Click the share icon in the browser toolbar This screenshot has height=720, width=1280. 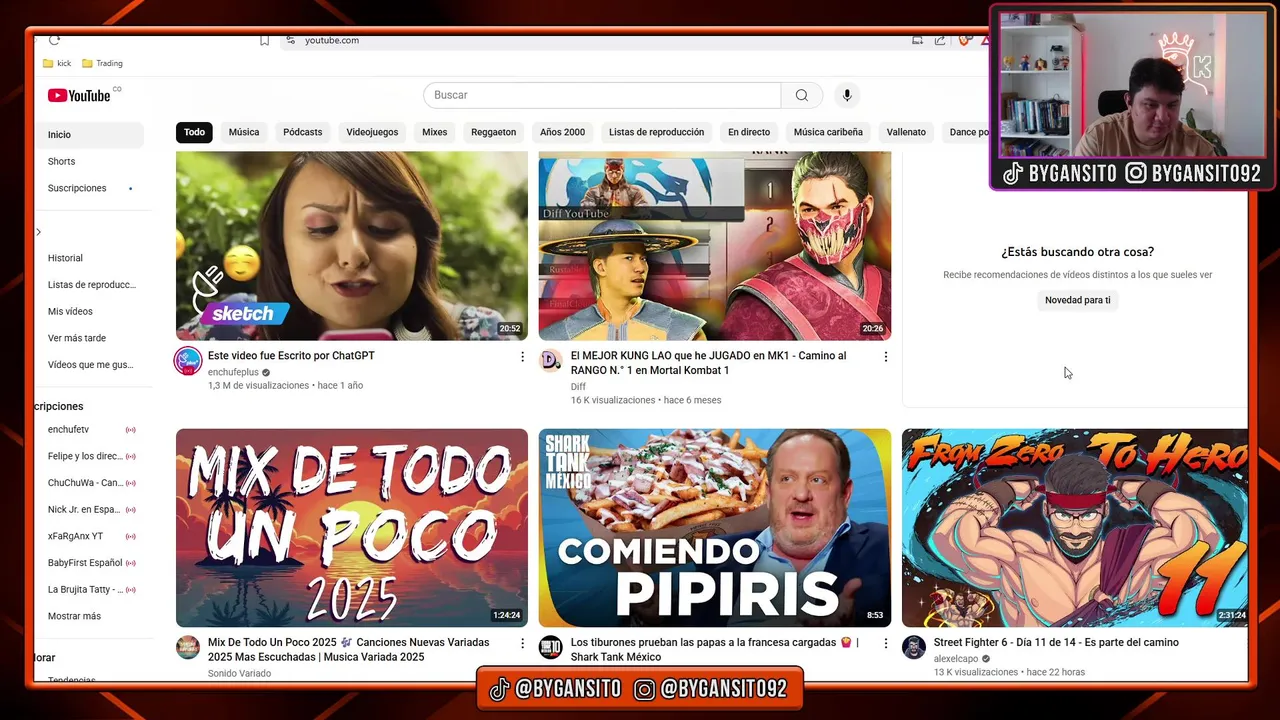click(x=940, y=40)
